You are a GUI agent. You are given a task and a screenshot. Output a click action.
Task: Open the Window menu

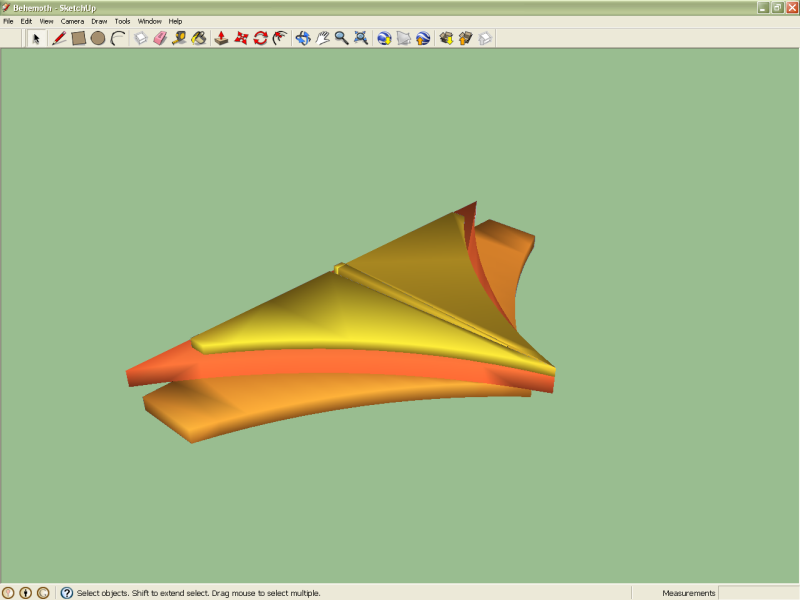[x=149, y=21]
